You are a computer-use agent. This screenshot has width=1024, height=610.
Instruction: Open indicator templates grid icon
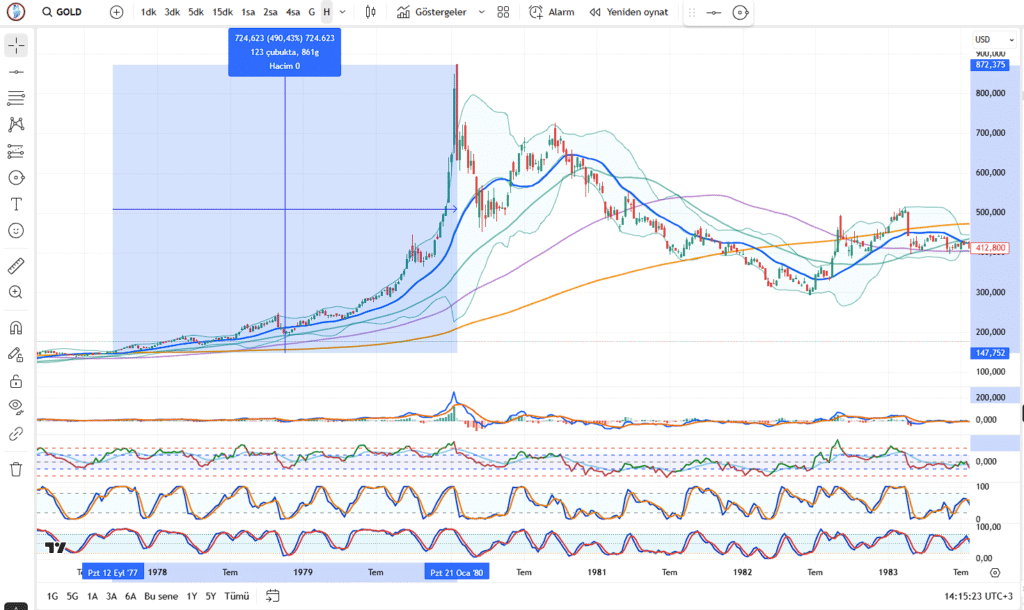(503, 12)
